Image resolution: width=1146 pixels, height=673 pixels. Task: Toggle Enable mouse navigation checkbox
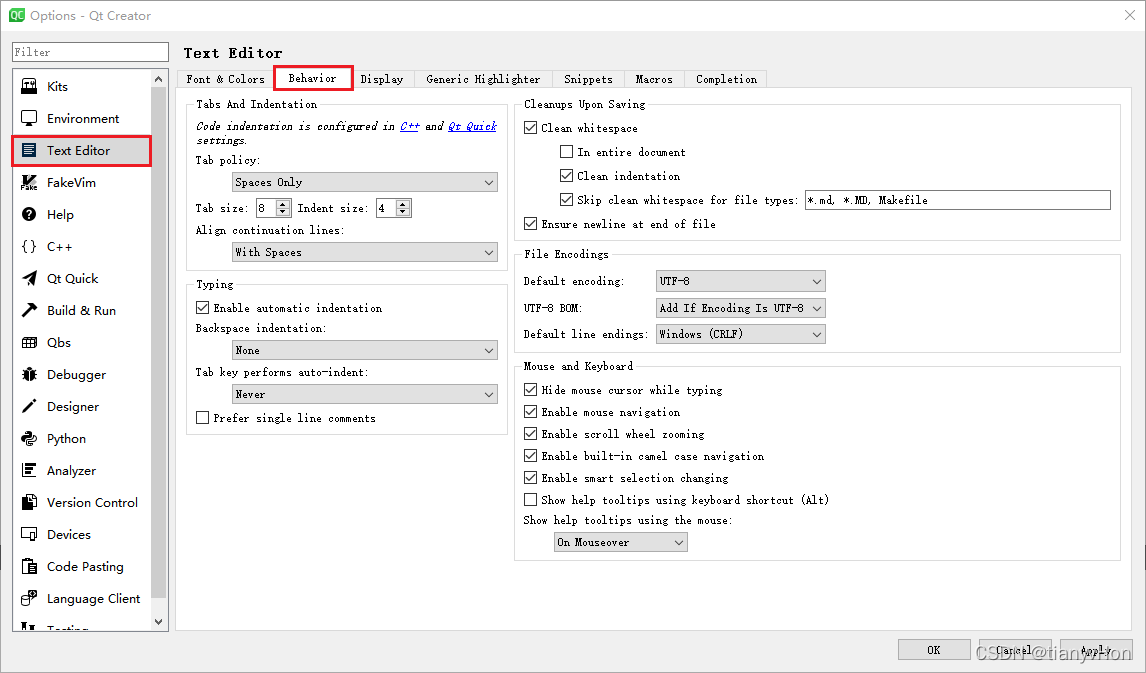coord(531,412)
